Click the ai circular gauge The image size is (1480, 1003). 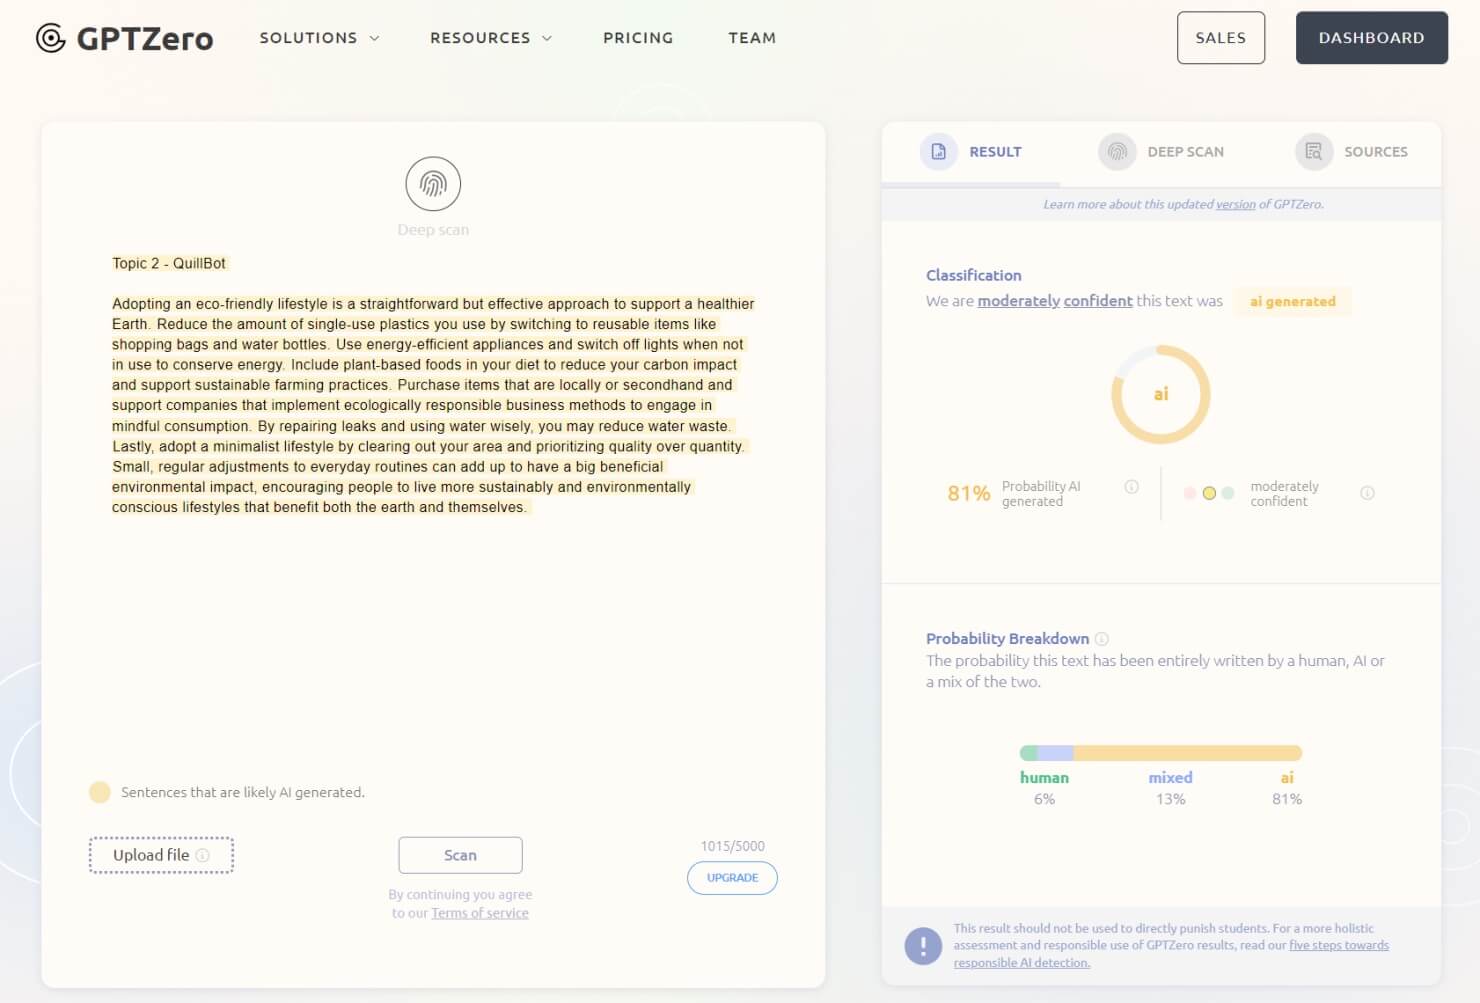[1161, 395]
